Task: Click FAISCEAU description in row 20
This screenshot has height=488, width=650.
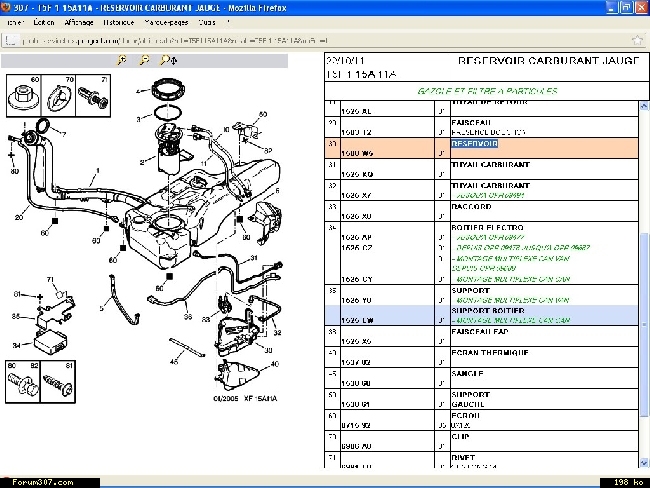Action: point(471,123)
